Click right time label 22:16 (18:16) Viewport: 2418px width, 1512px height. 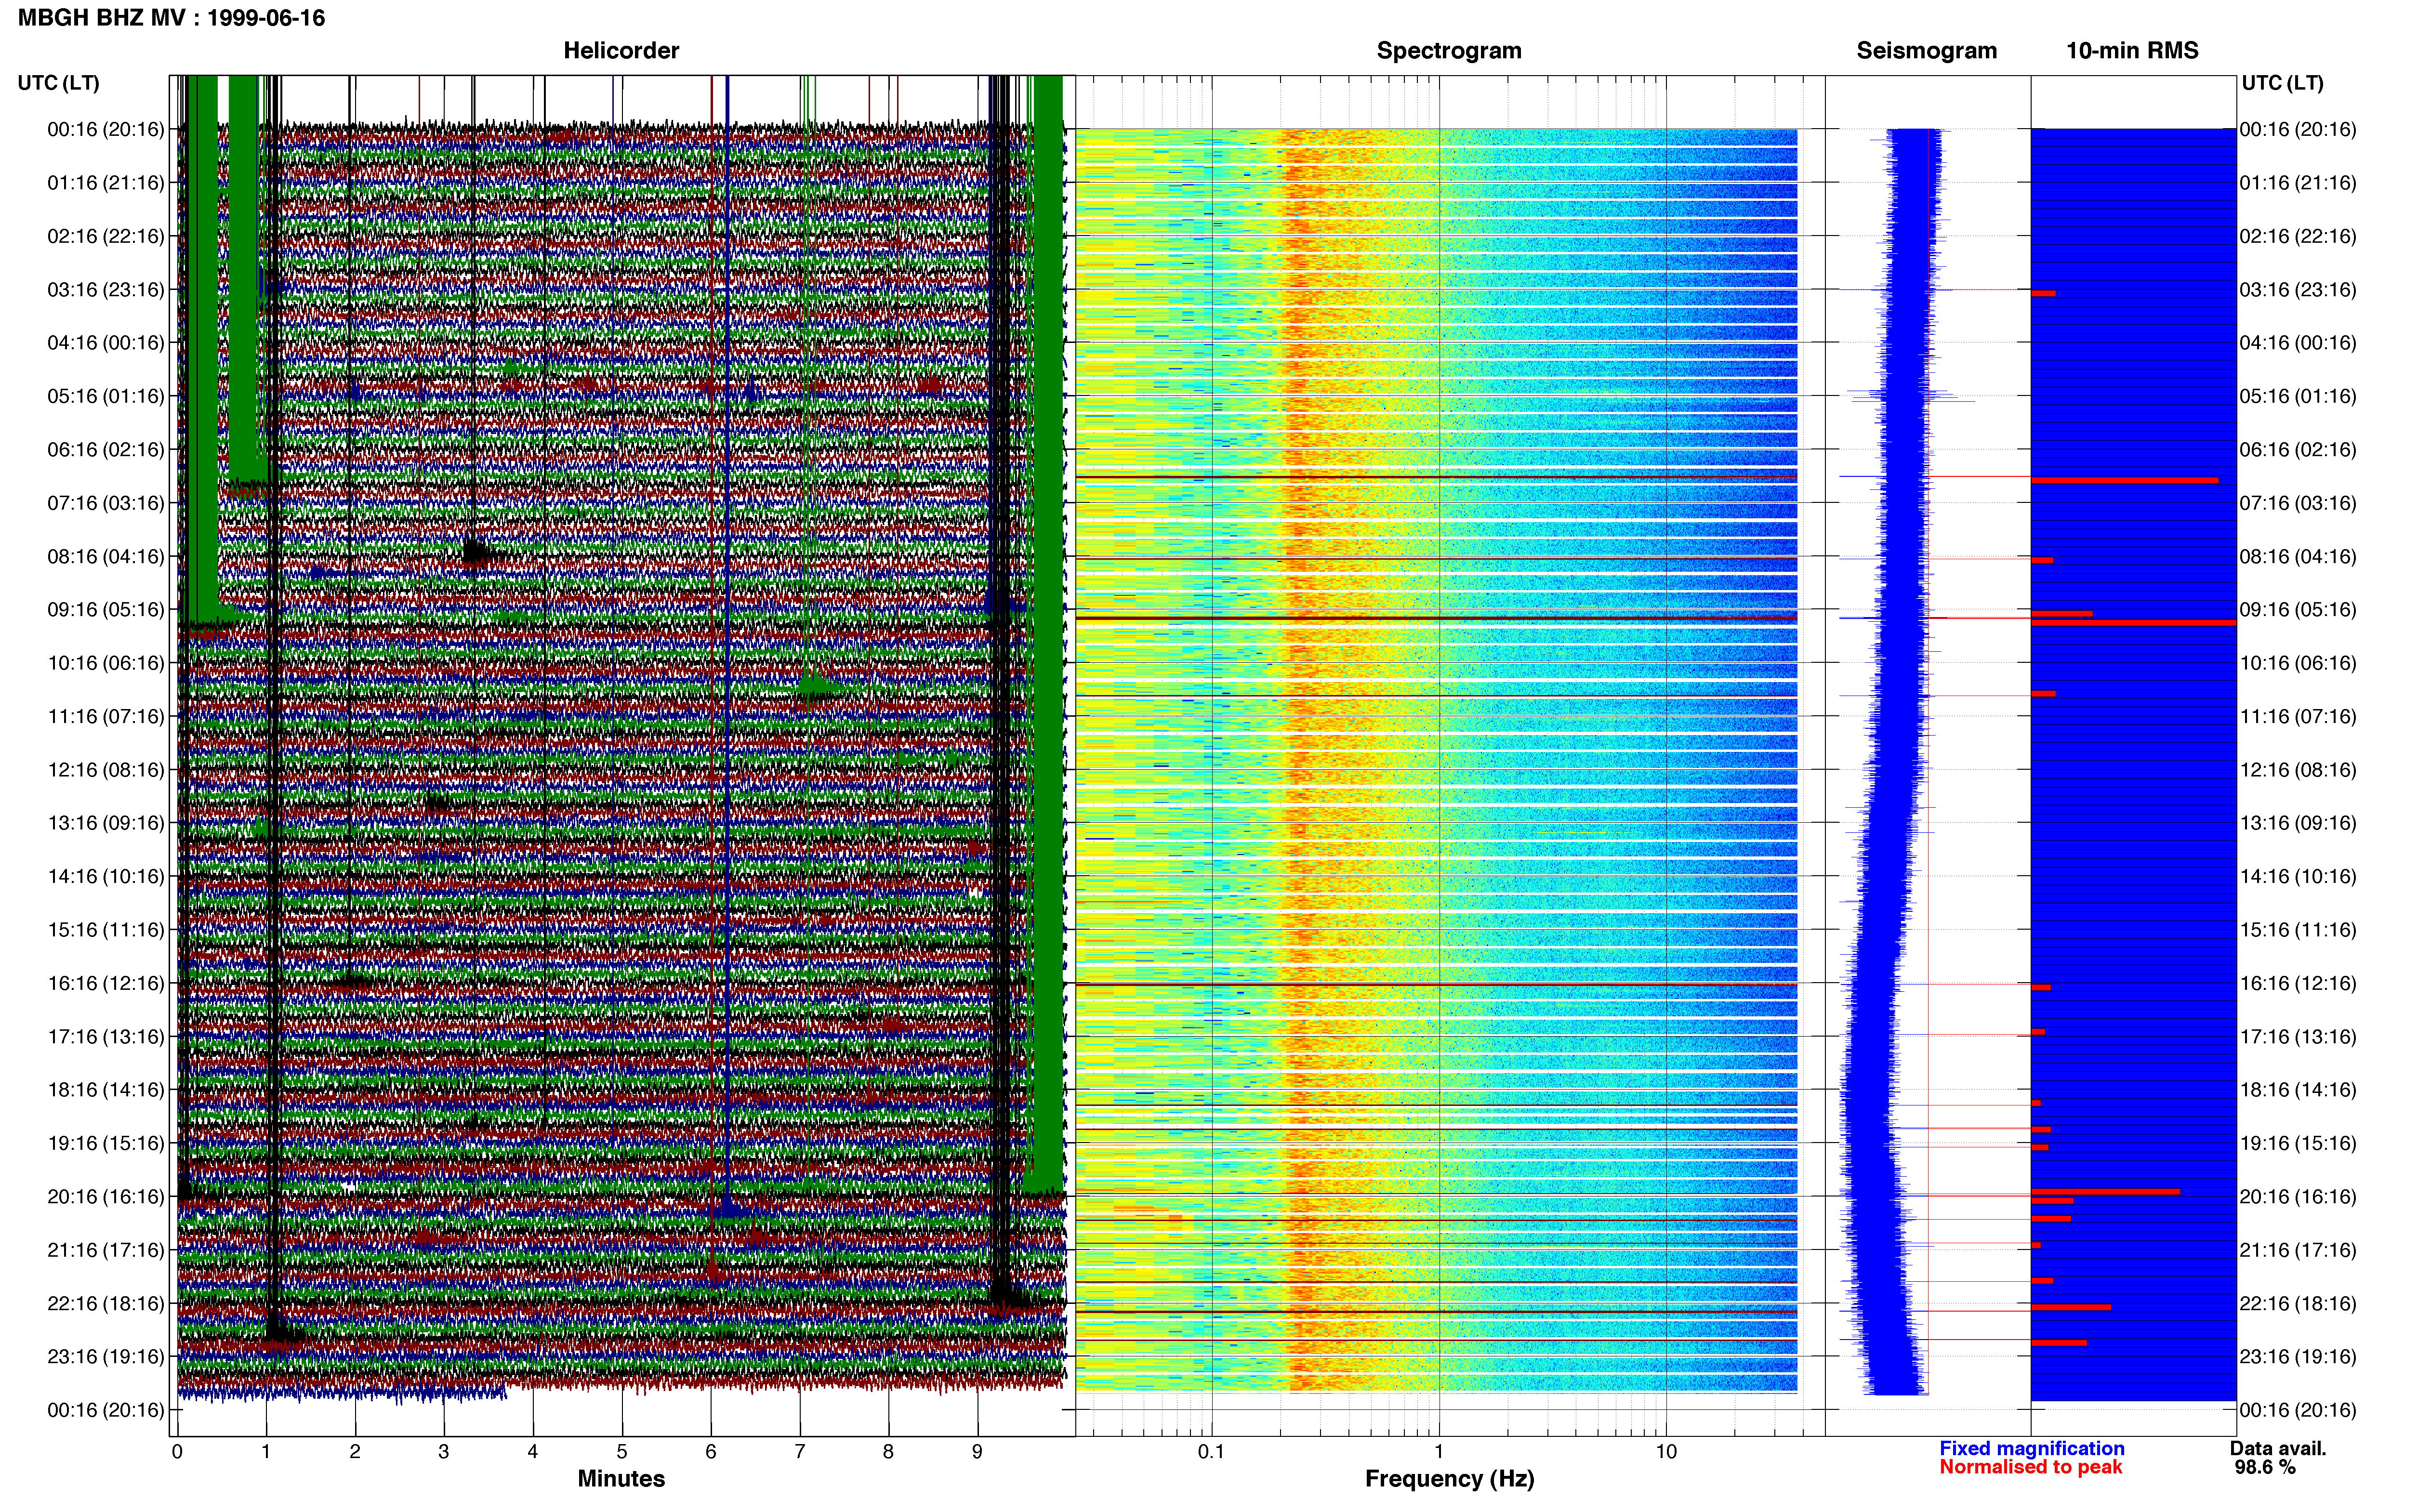[2298, 1304]
